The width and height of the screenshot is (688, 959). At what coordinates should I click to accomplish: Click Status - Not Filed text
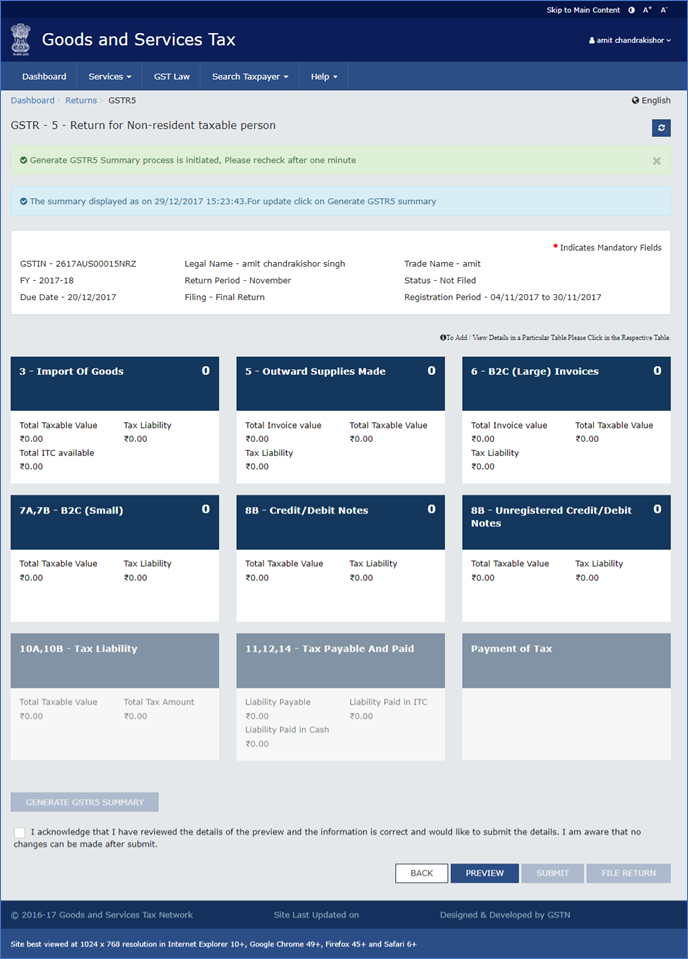pos(440,280)
